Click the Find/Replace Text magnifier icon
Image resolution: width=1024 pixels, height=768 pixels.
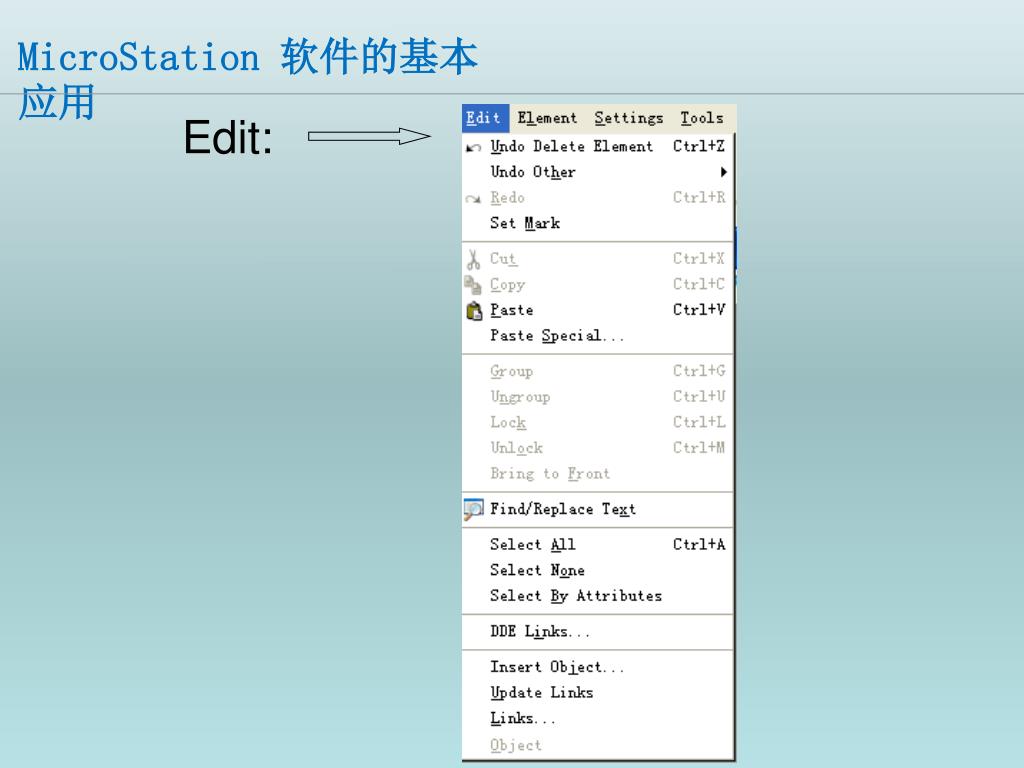pyautogui.click(x=473, y=509)
